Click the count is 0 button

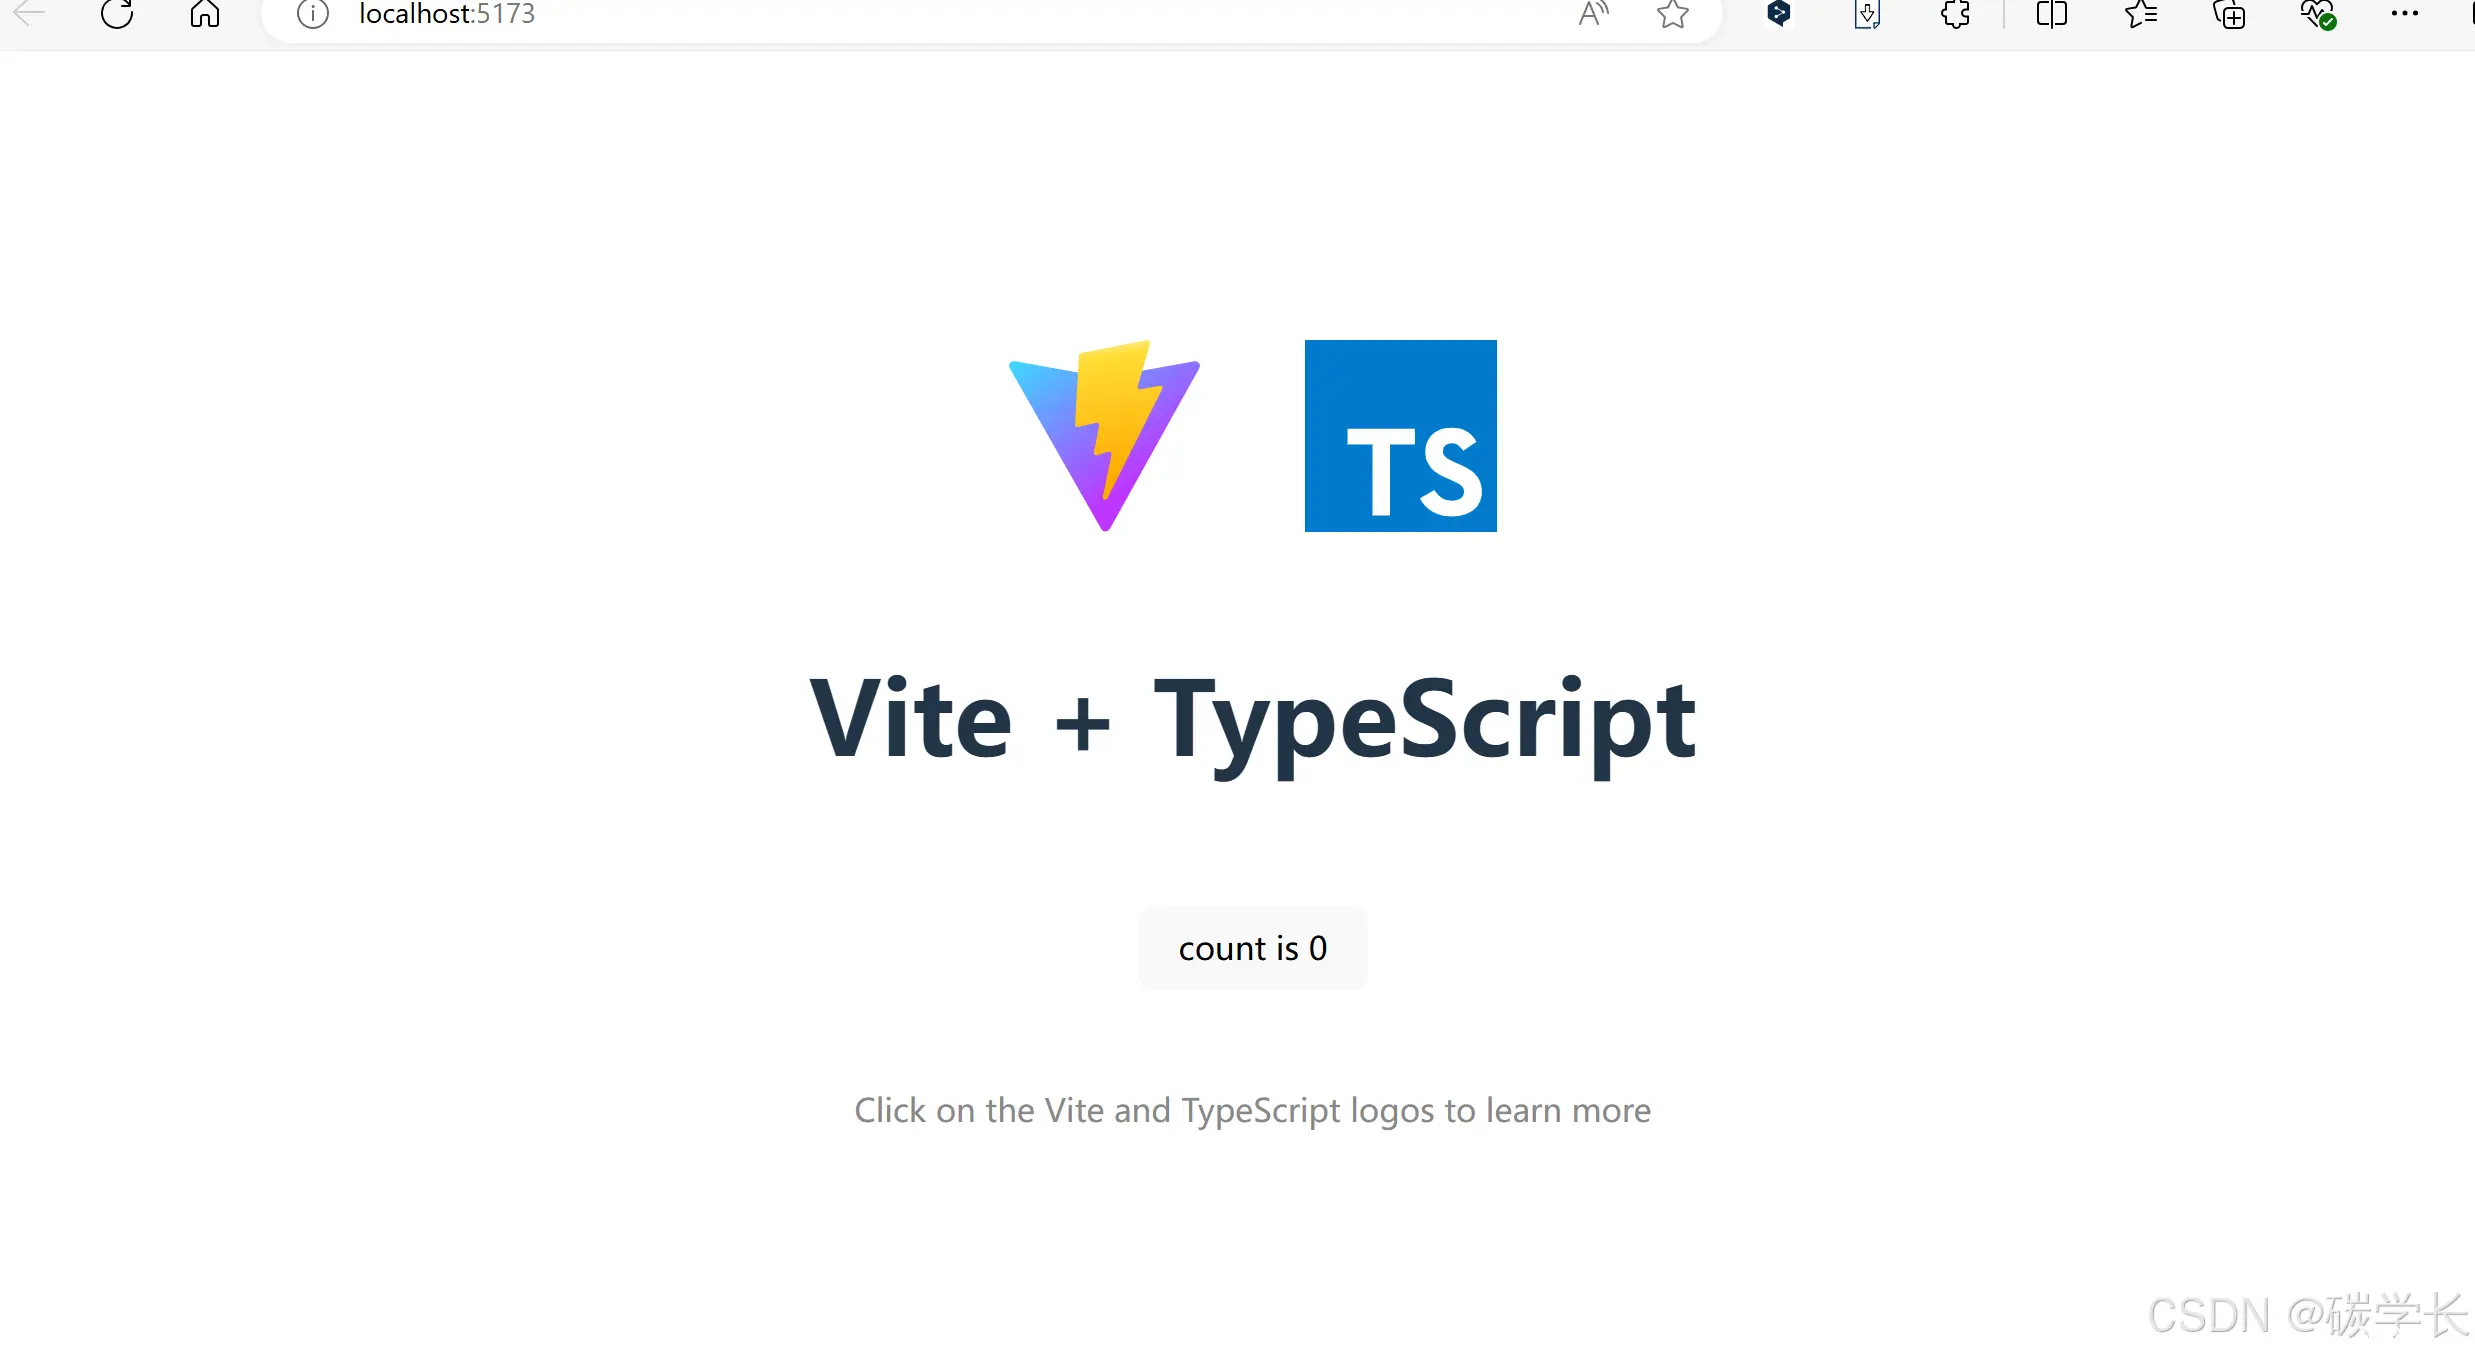1253,947
